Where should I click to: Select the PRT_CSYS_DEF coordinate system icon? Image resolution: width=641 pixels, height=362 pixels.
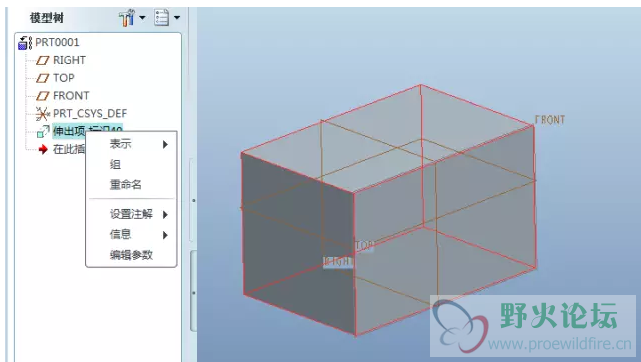(x=43, y=114)
